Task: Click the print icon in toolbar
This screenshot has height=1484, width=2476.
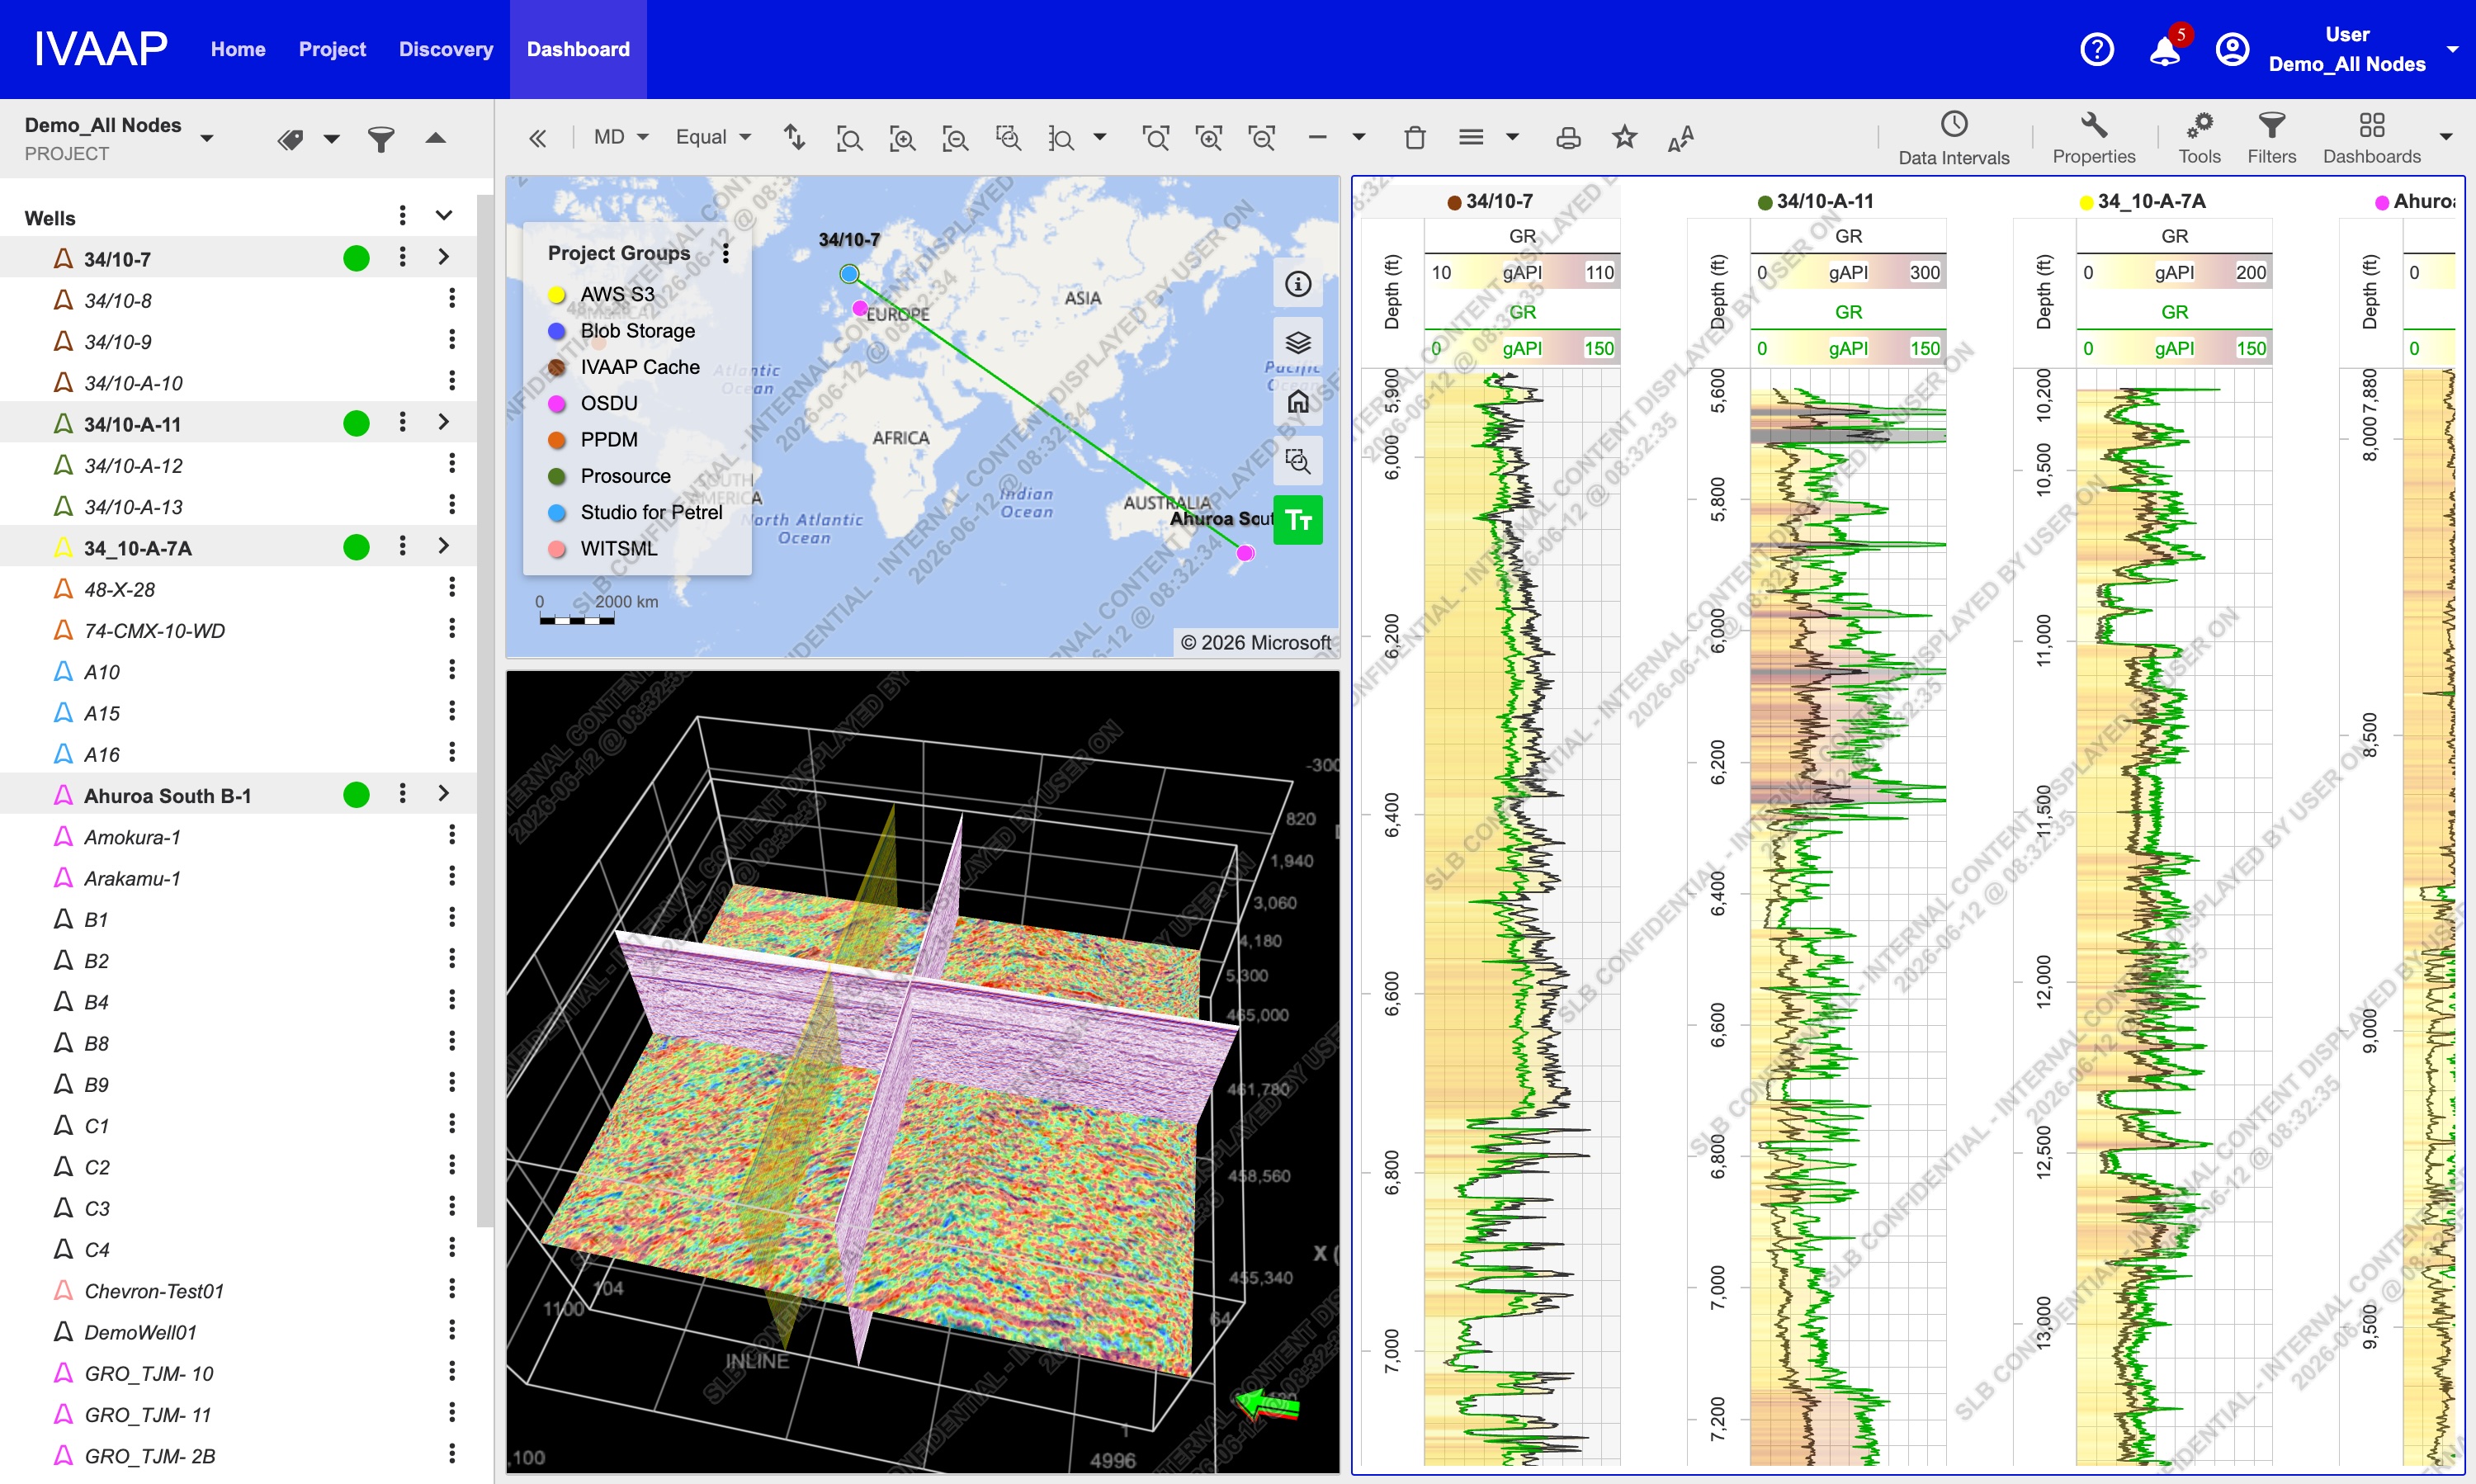Action: point(1568,138)
